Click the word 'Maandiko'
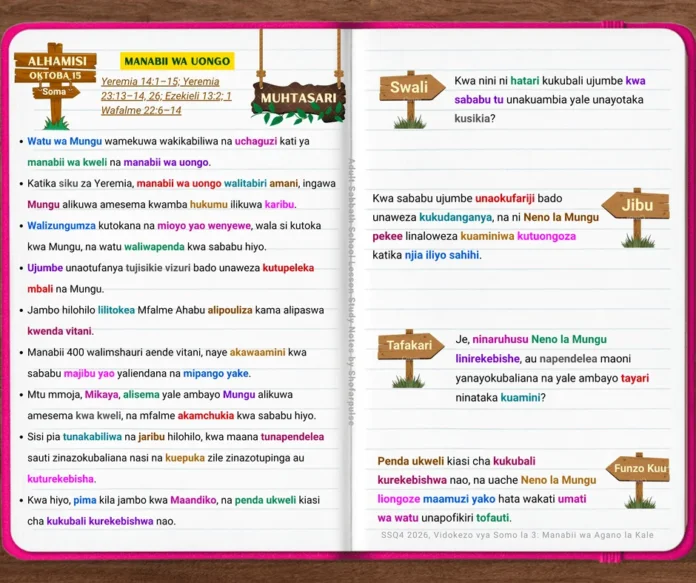This screenshot has width=696, height=583. (x=193, y=500)
